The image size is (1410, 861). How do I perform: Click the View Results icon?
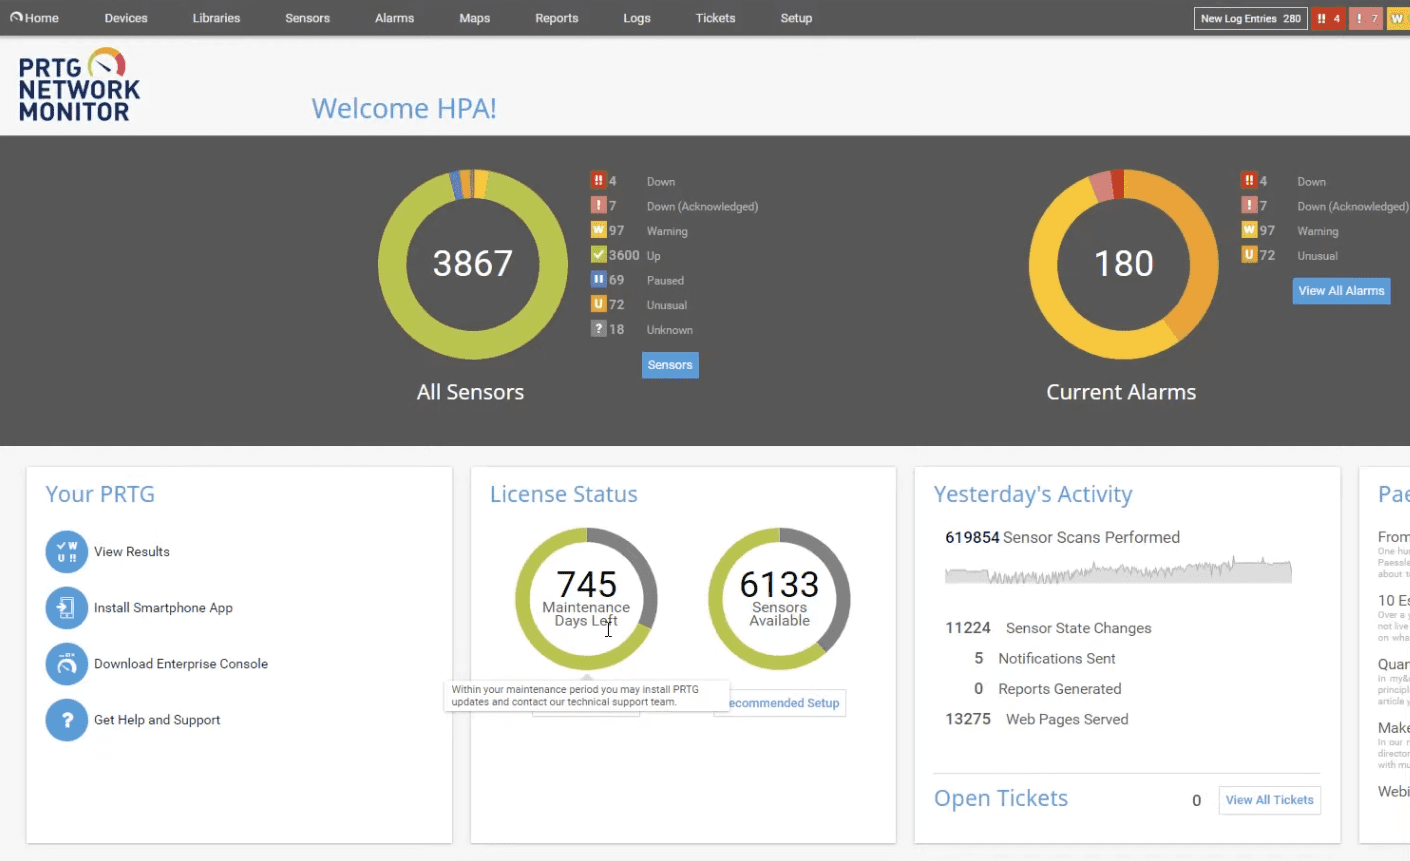coord(66,552)
